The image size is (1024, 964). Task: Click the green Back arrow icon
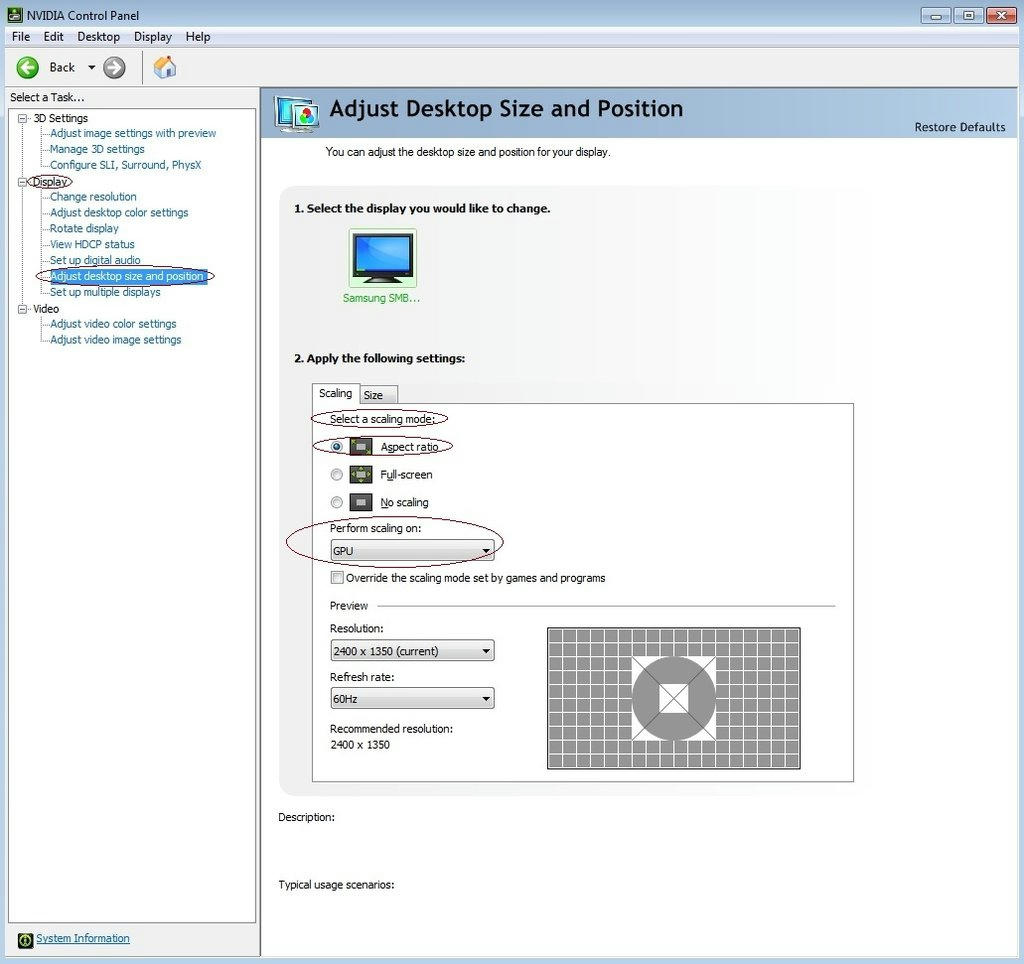pos(28,67)
